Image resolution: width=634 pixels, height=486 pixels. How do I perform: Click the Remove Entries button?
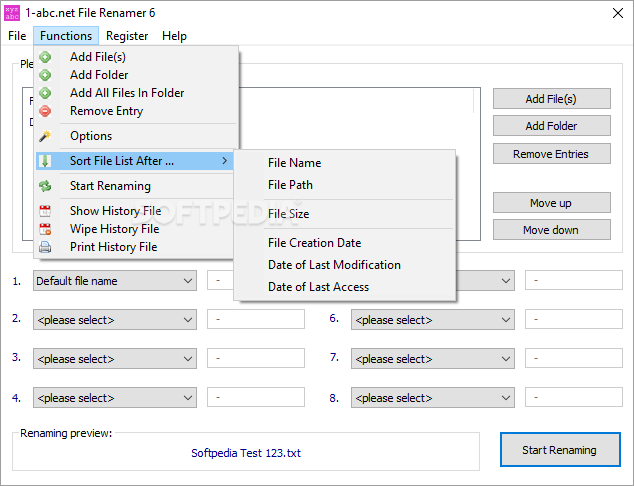[552, 154]
